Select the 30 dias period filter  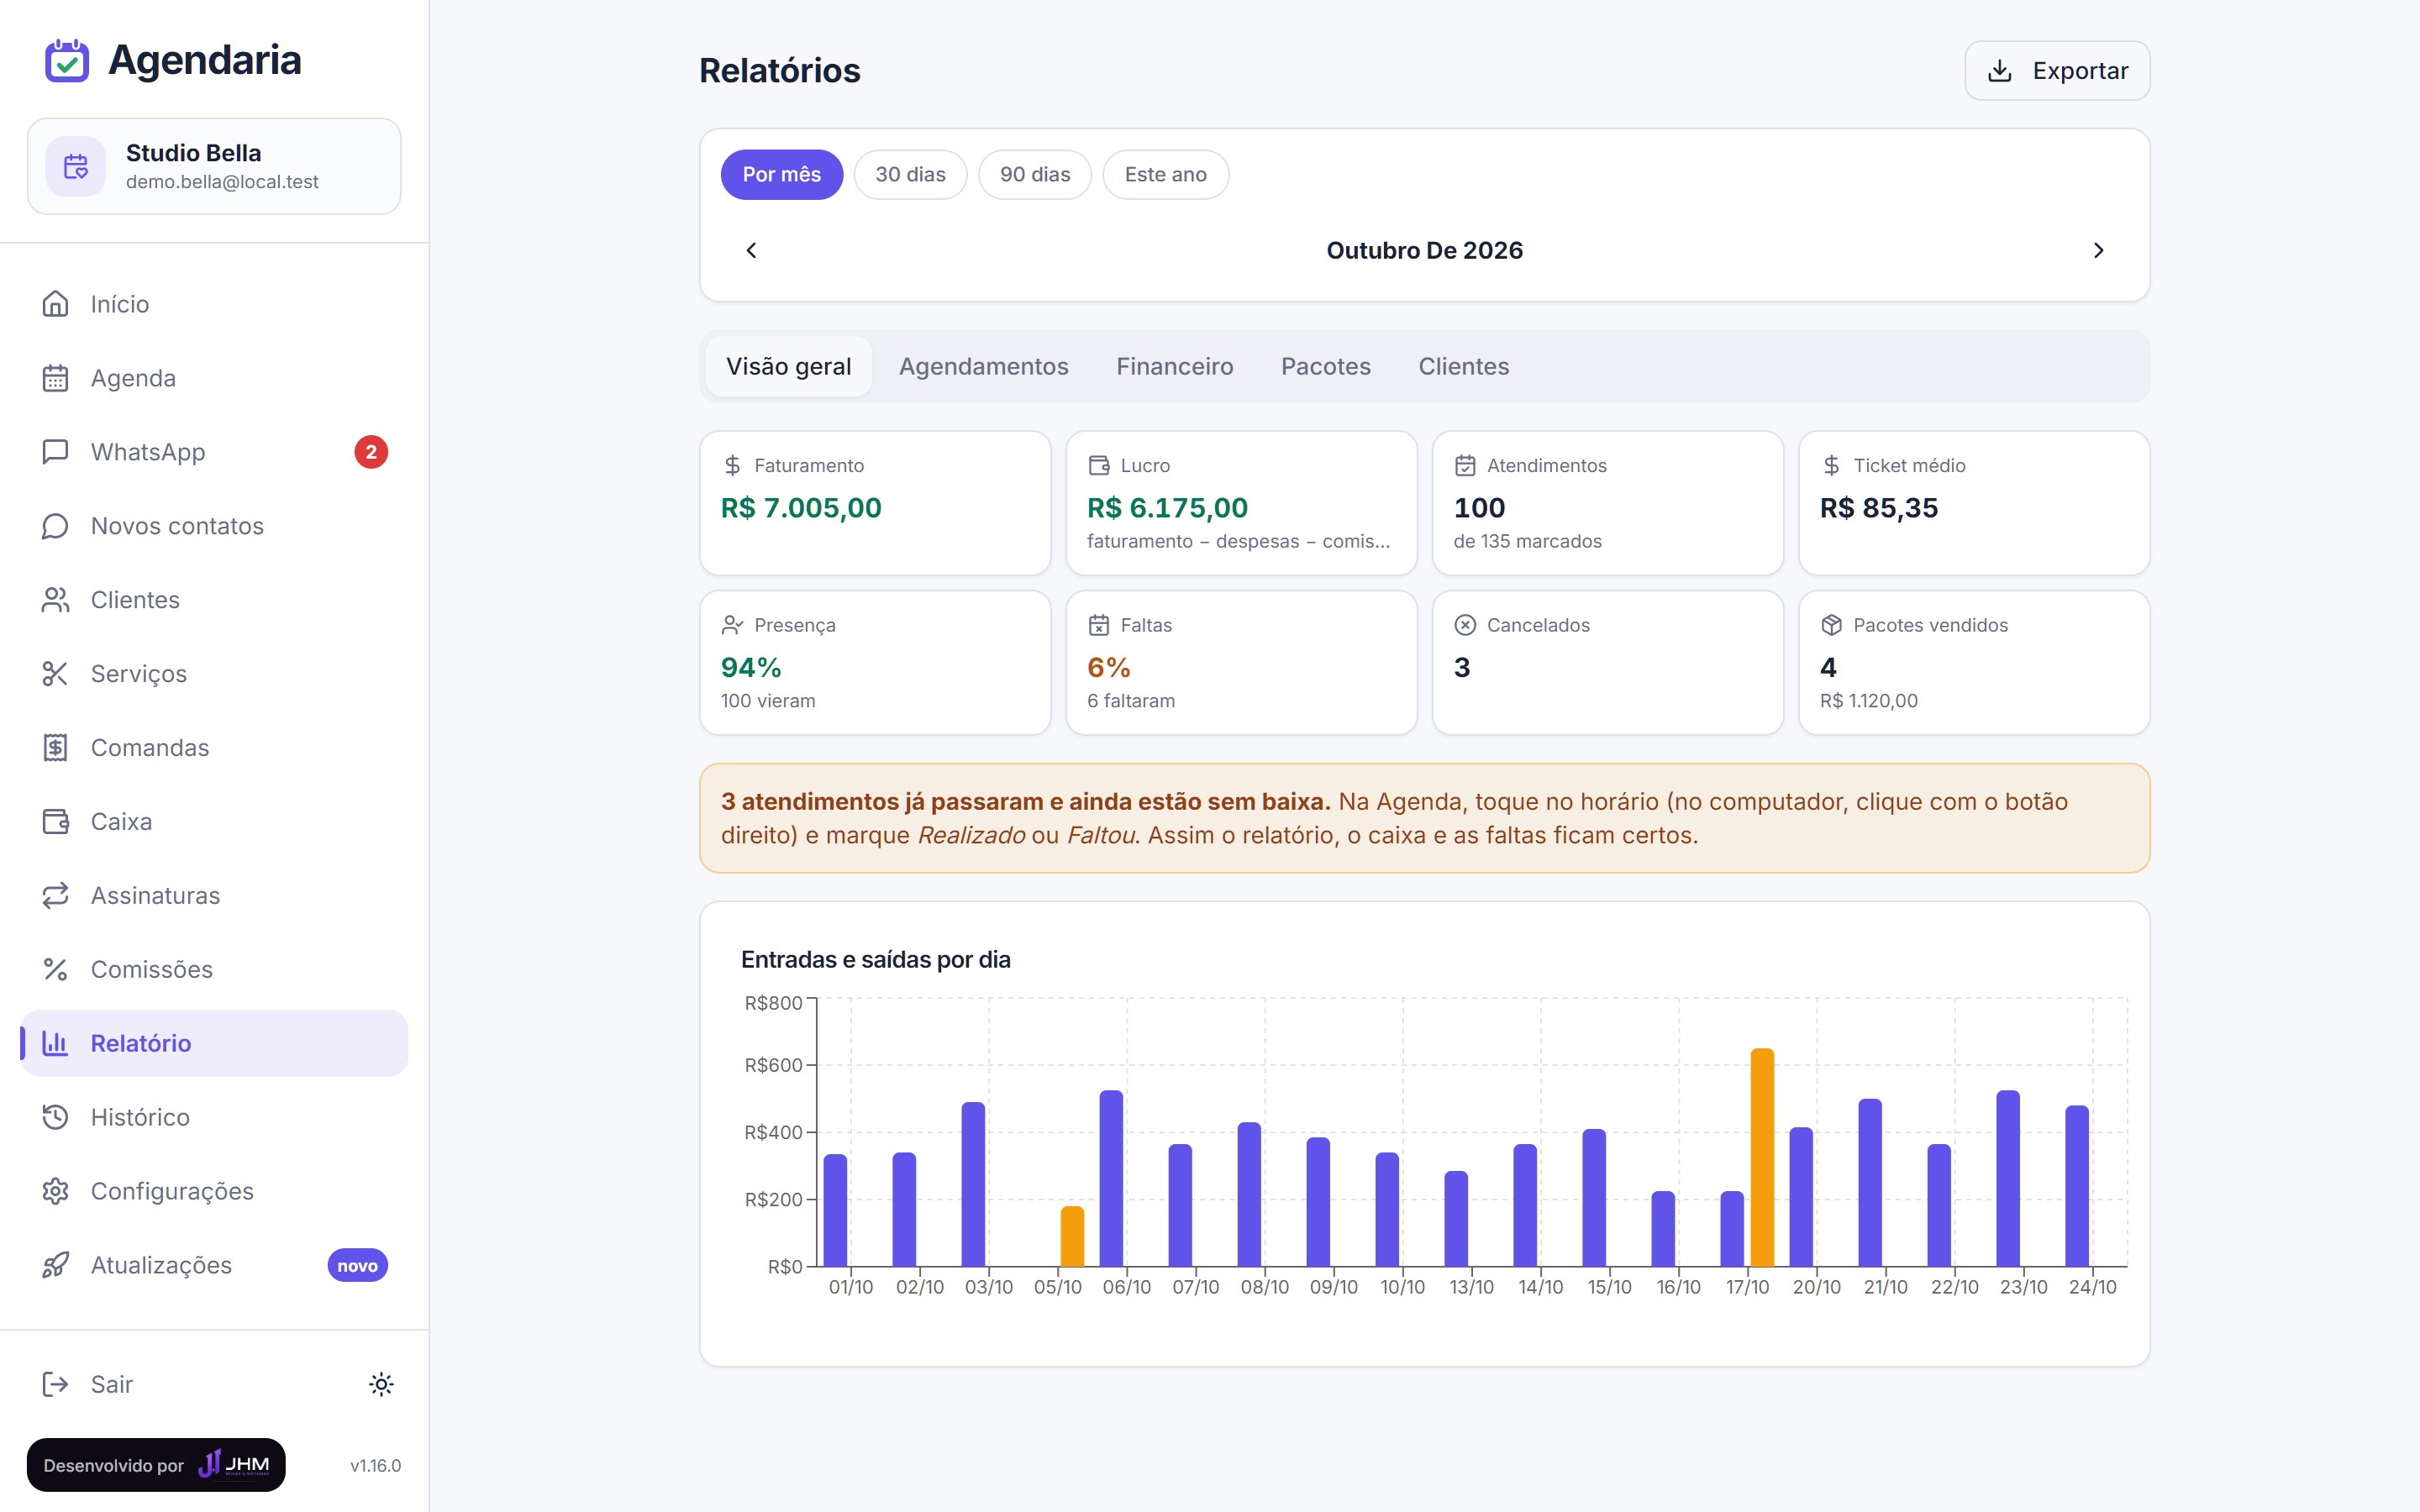pyautogui.click(x=910, y=175)
